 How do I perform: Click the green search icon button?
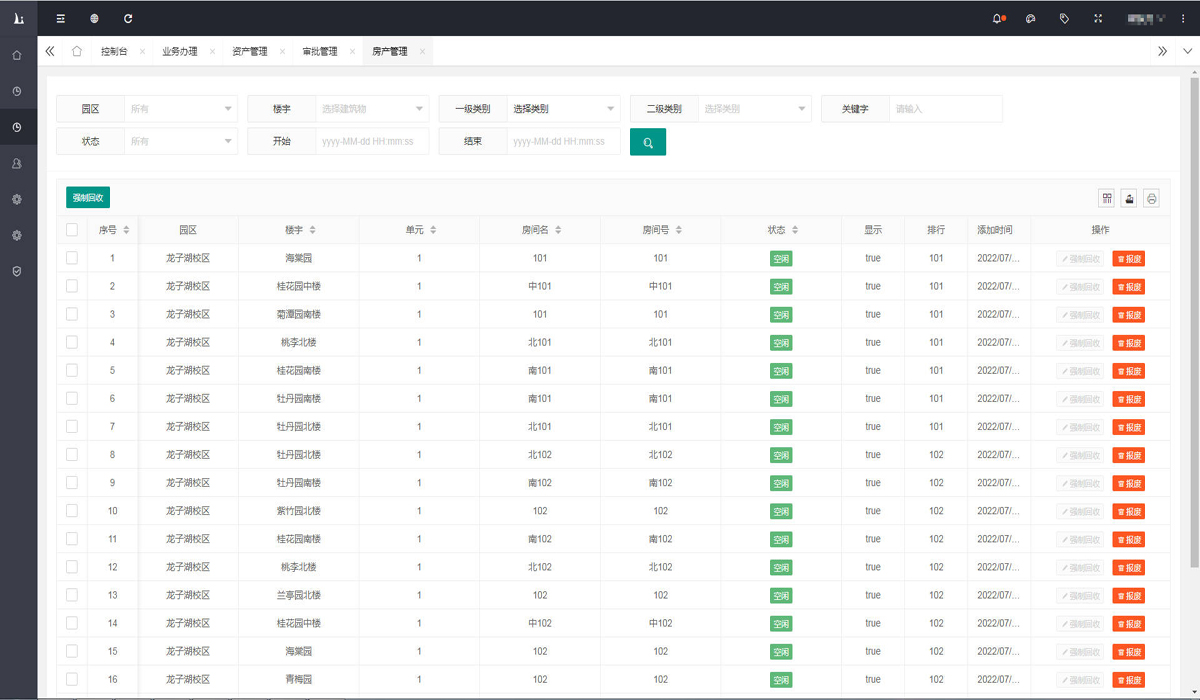coord(648,143)
